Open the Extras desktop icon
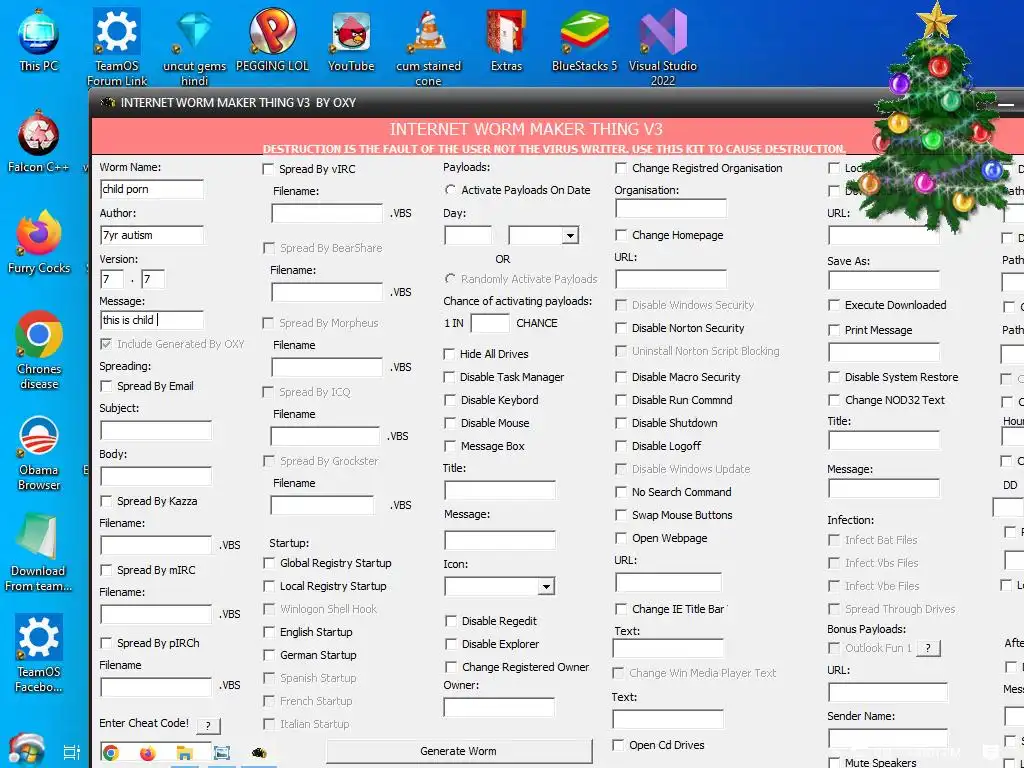1024x768 pixels. point(507,40)
